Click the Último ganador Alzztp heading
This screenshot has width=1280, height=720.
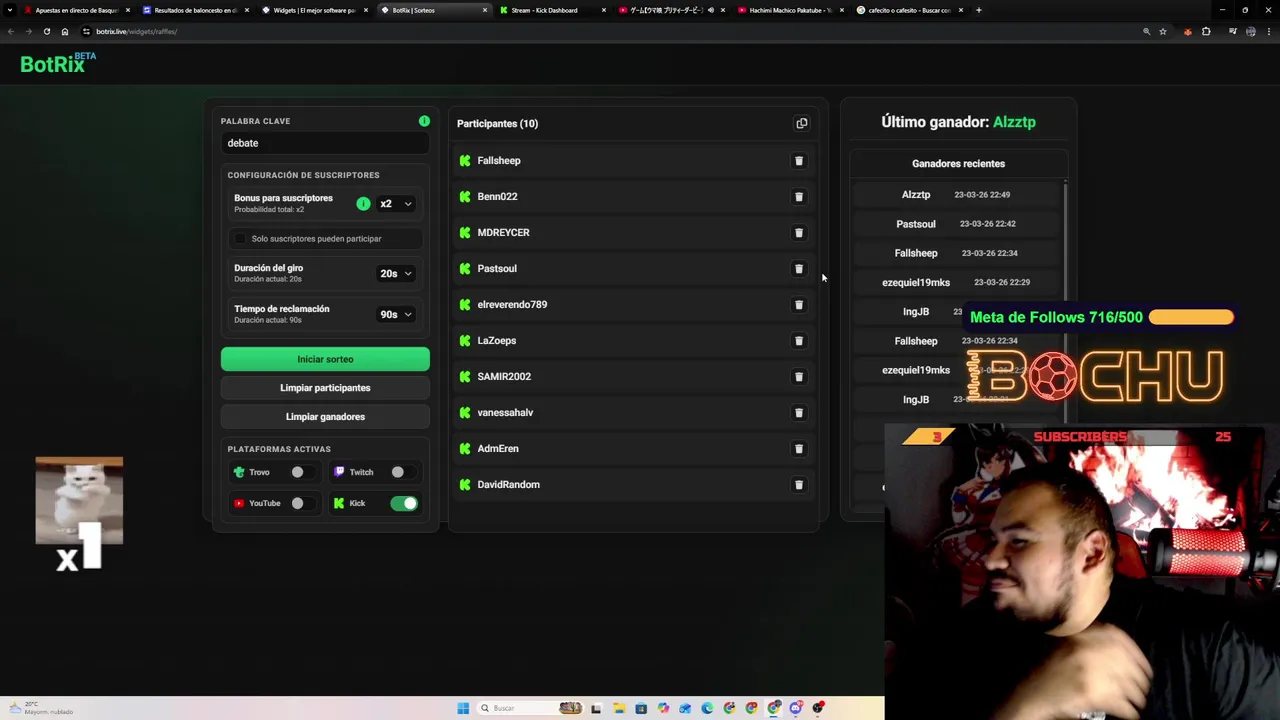coord(958,122)
